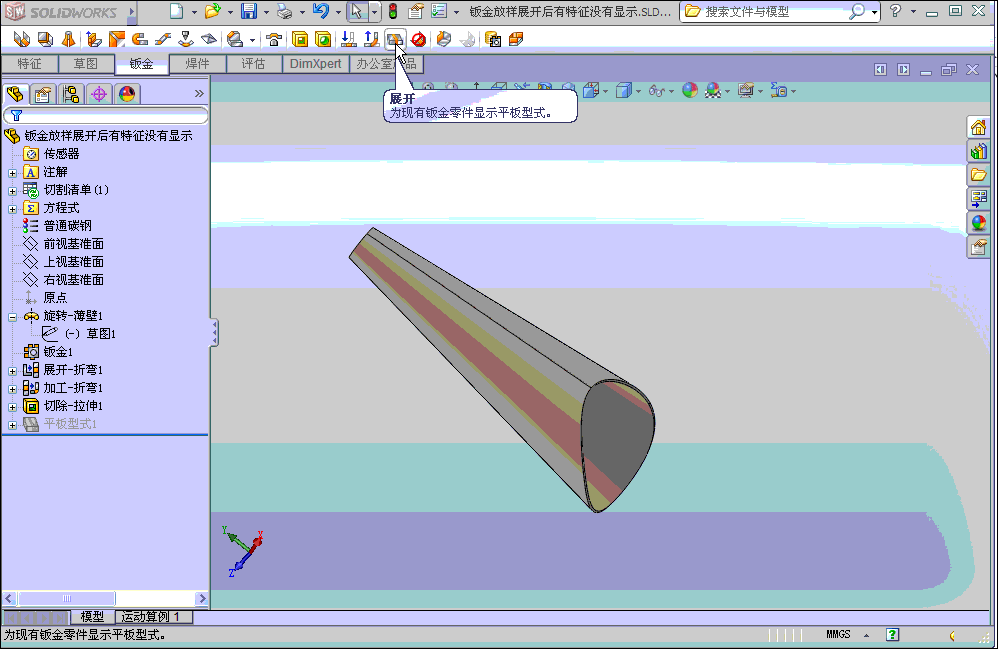998x649 pixels.
Task: Click the Unfold tool
Action: pyautogui.click(x=348, y=39)
